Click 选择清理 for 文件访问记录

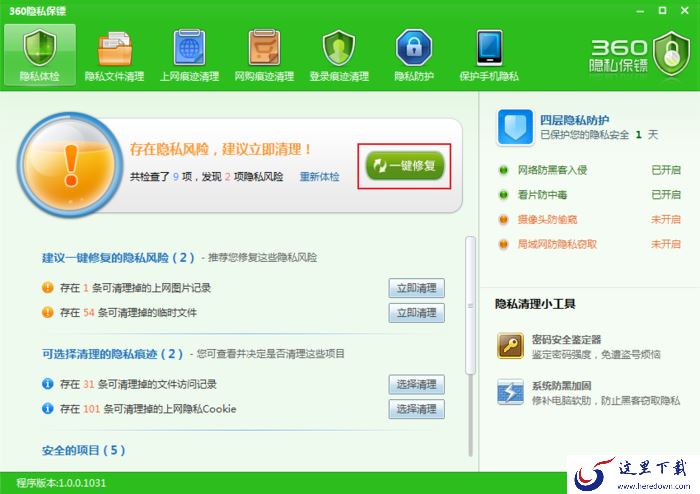click(x=417, y=385)
